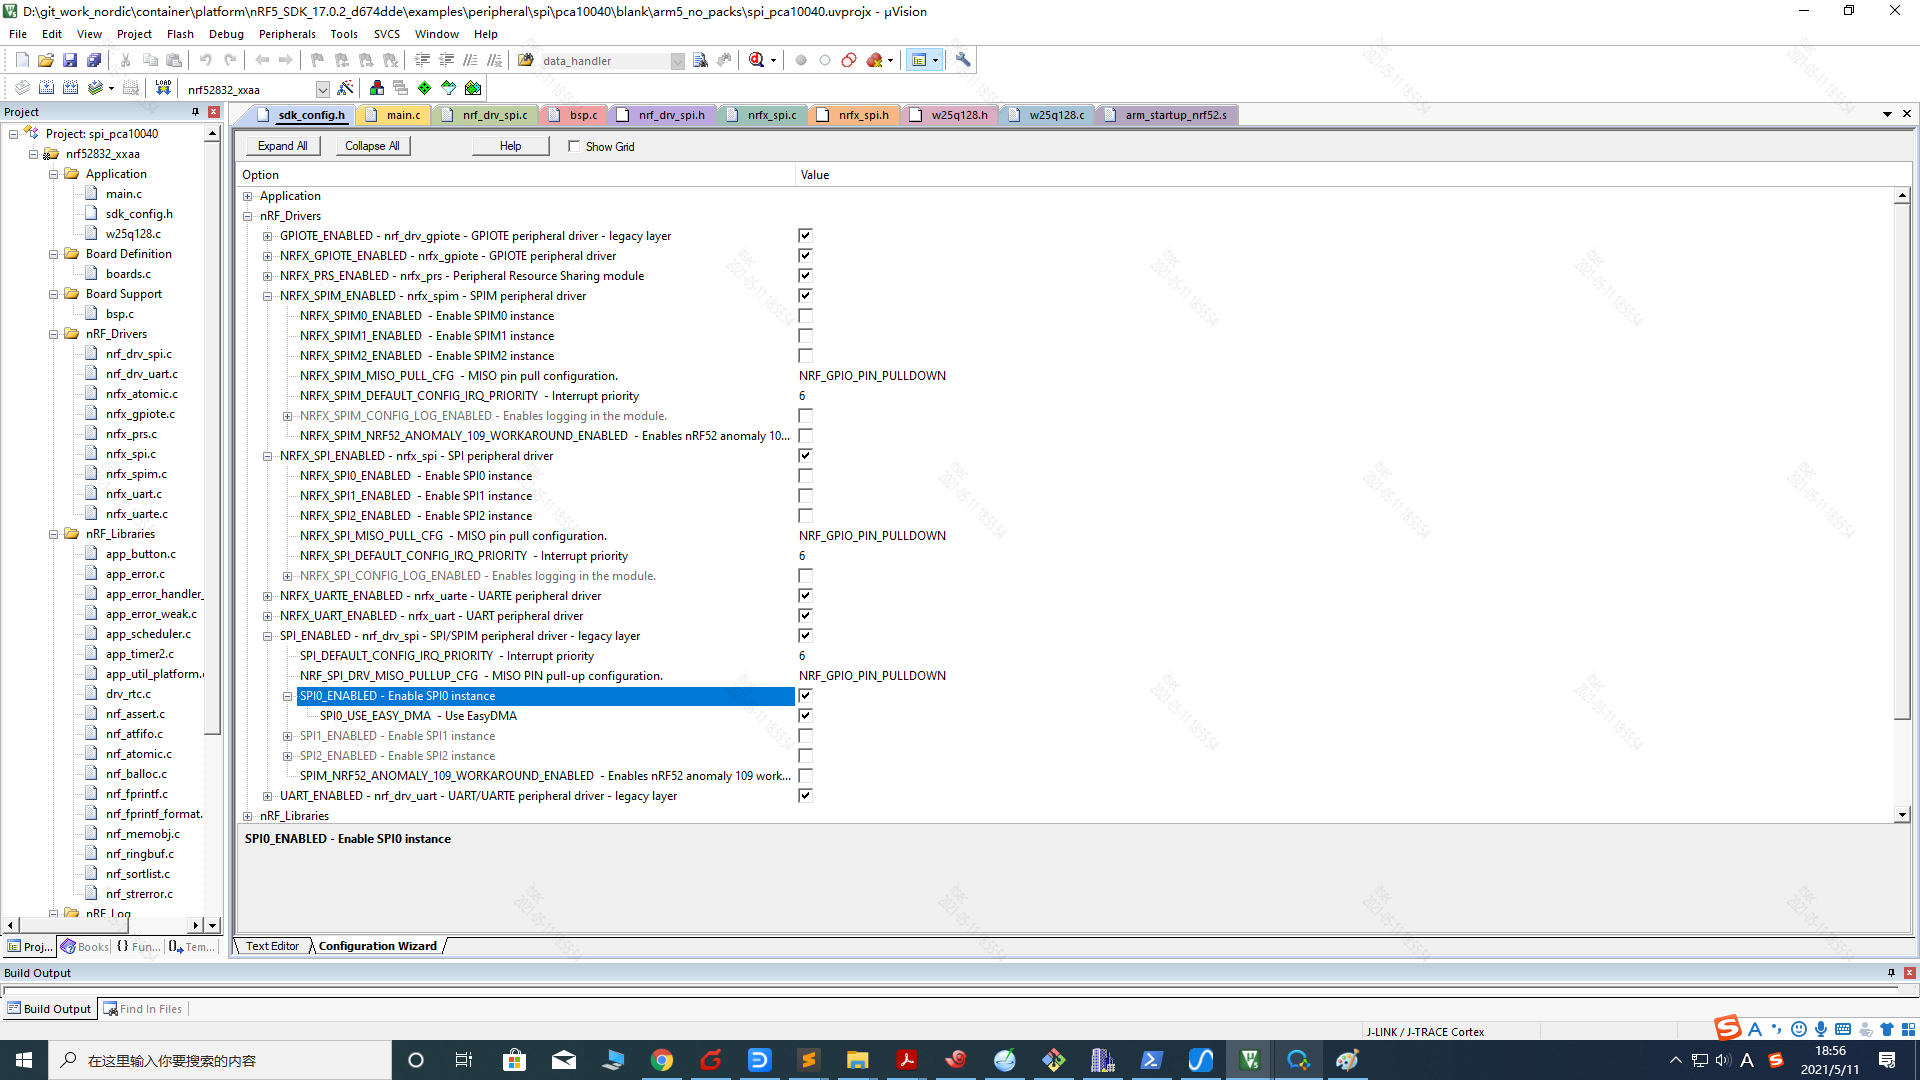Click the Options for Target icon
The image size is (1920, 1080).
coord(347,88)
